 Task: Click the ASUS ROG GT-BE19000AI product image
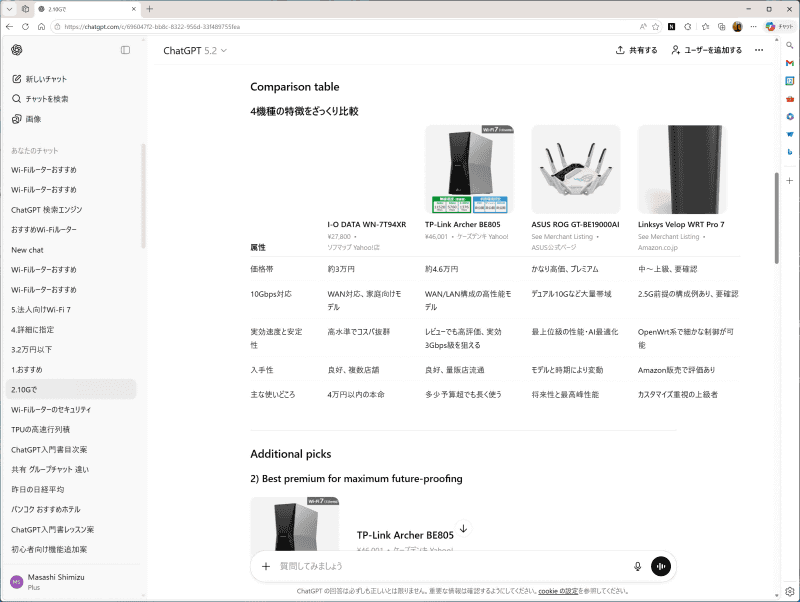click(x=575, y=168)
